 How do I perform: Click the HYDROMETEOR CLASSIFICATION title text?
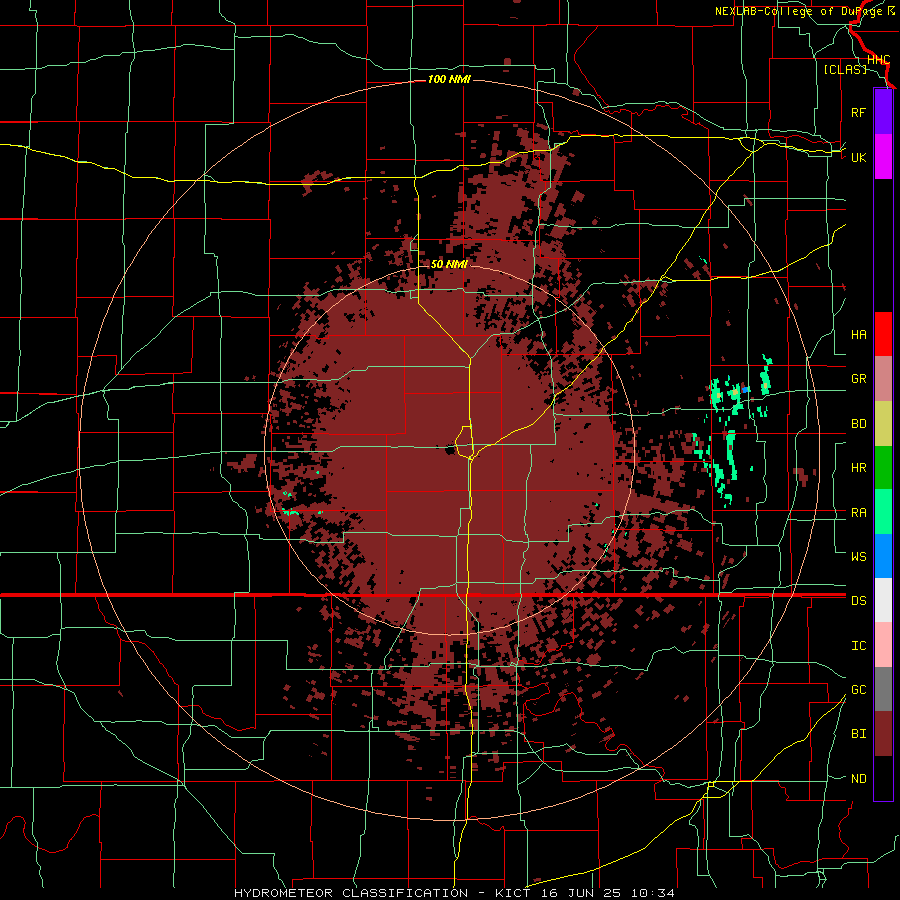[351, 893]
